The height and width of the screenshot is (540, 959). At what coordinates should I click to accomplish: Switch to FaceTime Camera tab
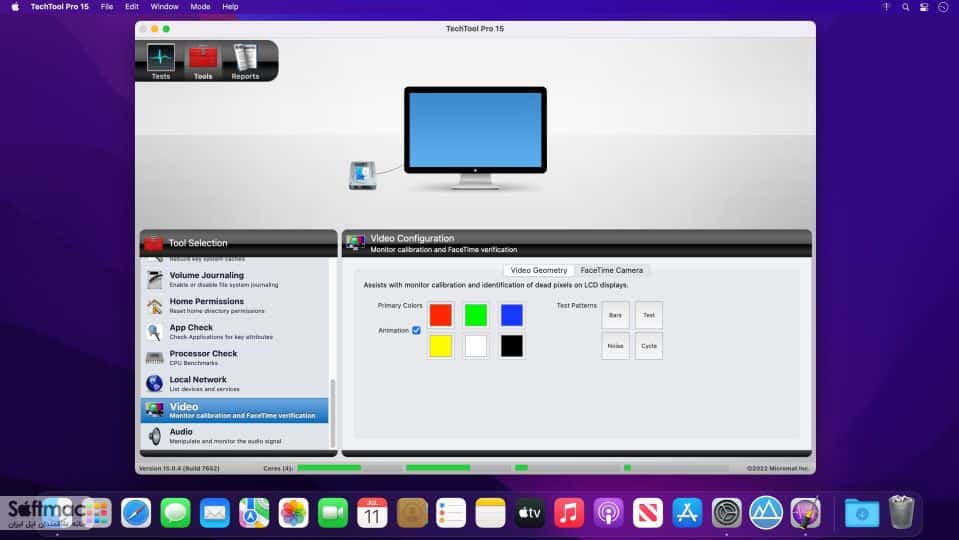612,270
